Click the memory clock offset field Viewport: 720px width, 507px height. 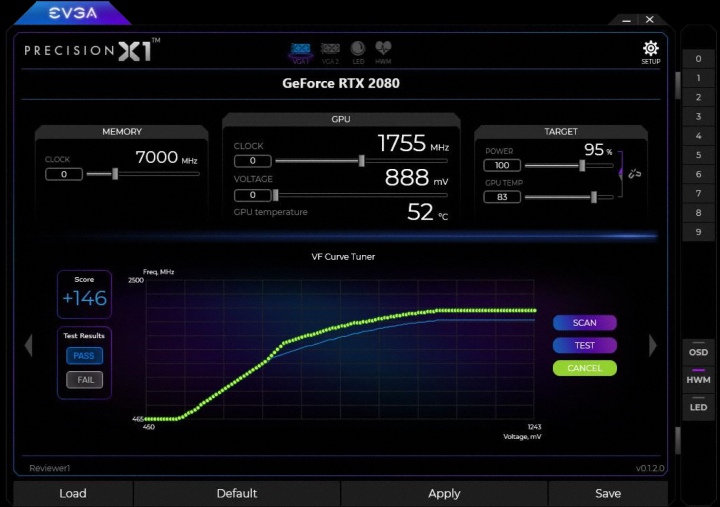click(64, 174)
